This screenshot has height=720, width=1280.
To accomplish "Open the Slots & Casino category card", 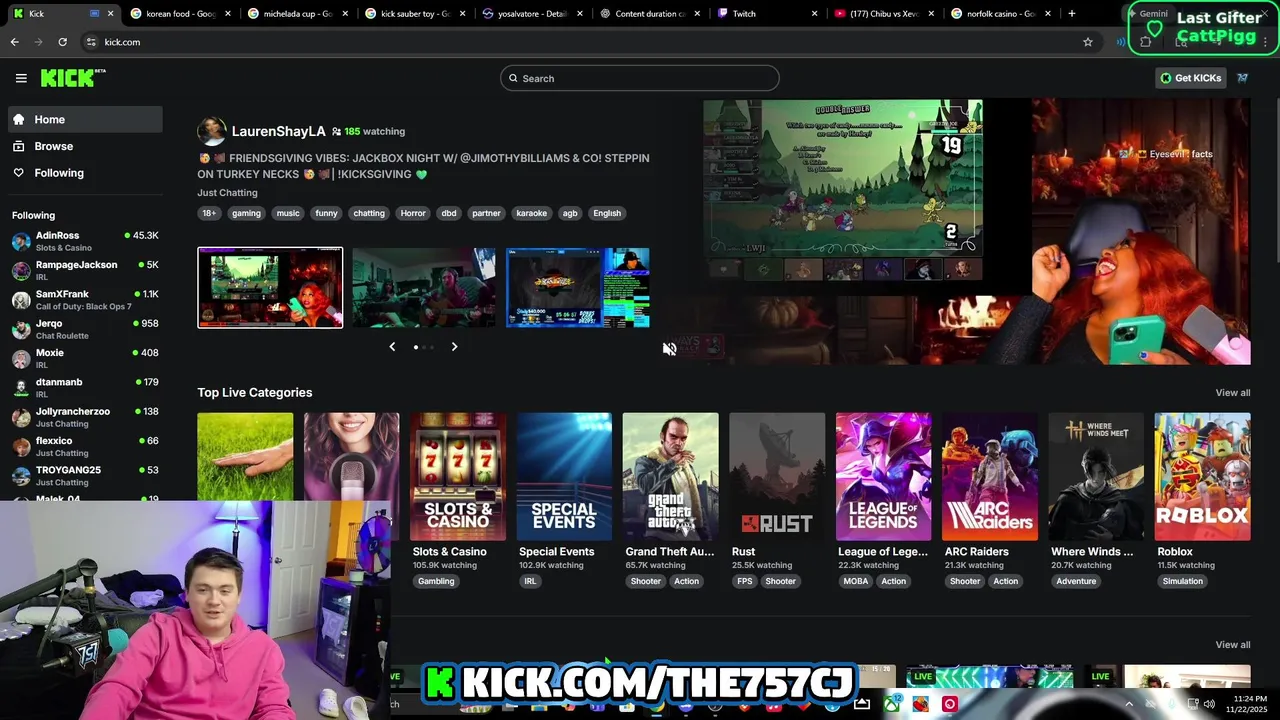I will click(458, 477).
